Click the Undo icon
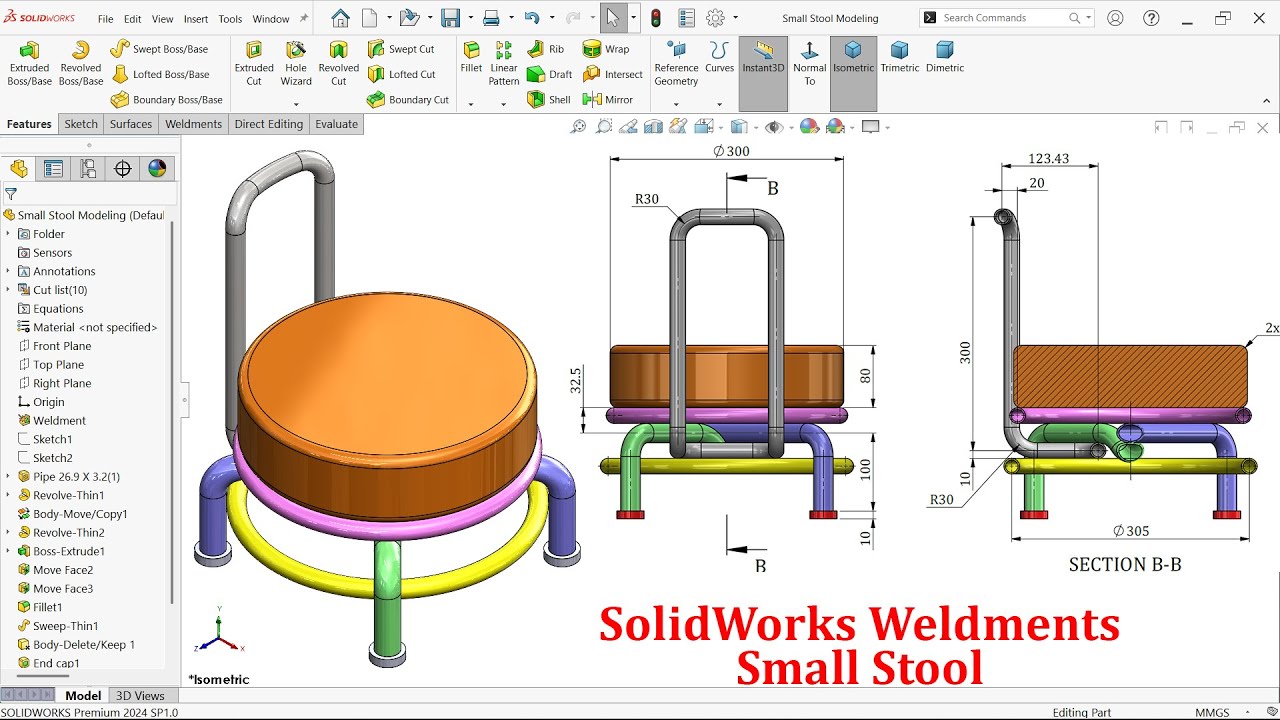Image resolution: width=1280 pixels, height=720 pixels. [532, 18]
